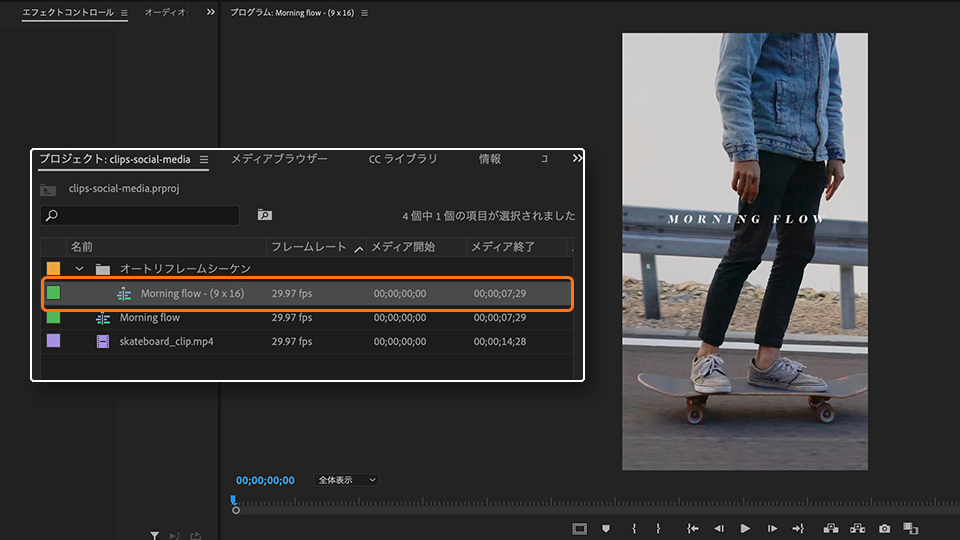Click the Mark Out bracket icon

point(658,528)
